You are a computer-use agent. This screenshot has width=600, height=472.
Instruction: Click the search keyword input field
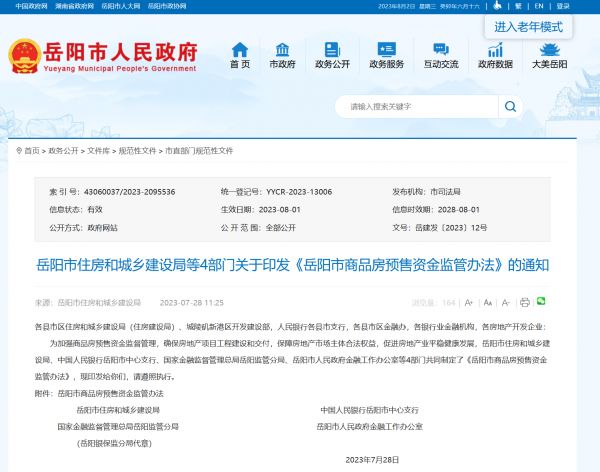[417, 106]
